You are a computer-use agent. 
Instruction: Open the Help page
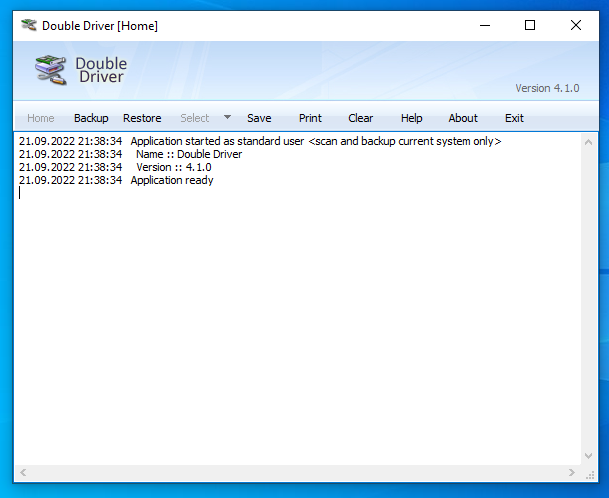(411, 118)
